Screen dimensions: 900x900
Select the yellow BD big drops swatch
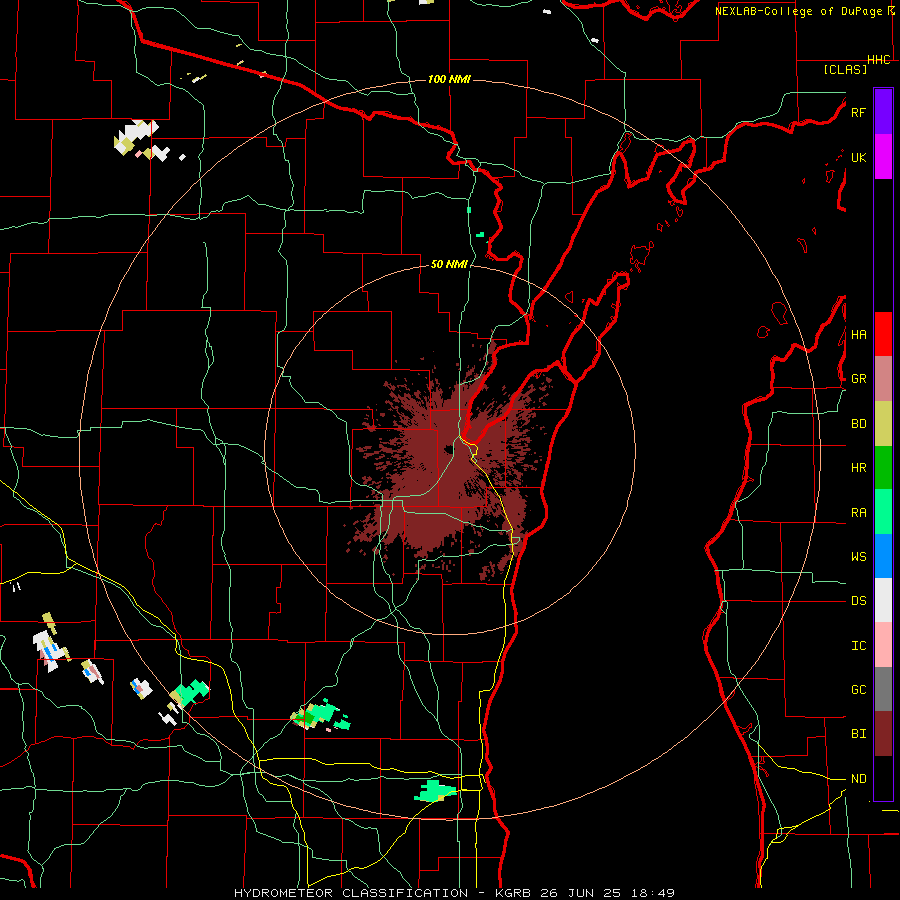(883, 424)
